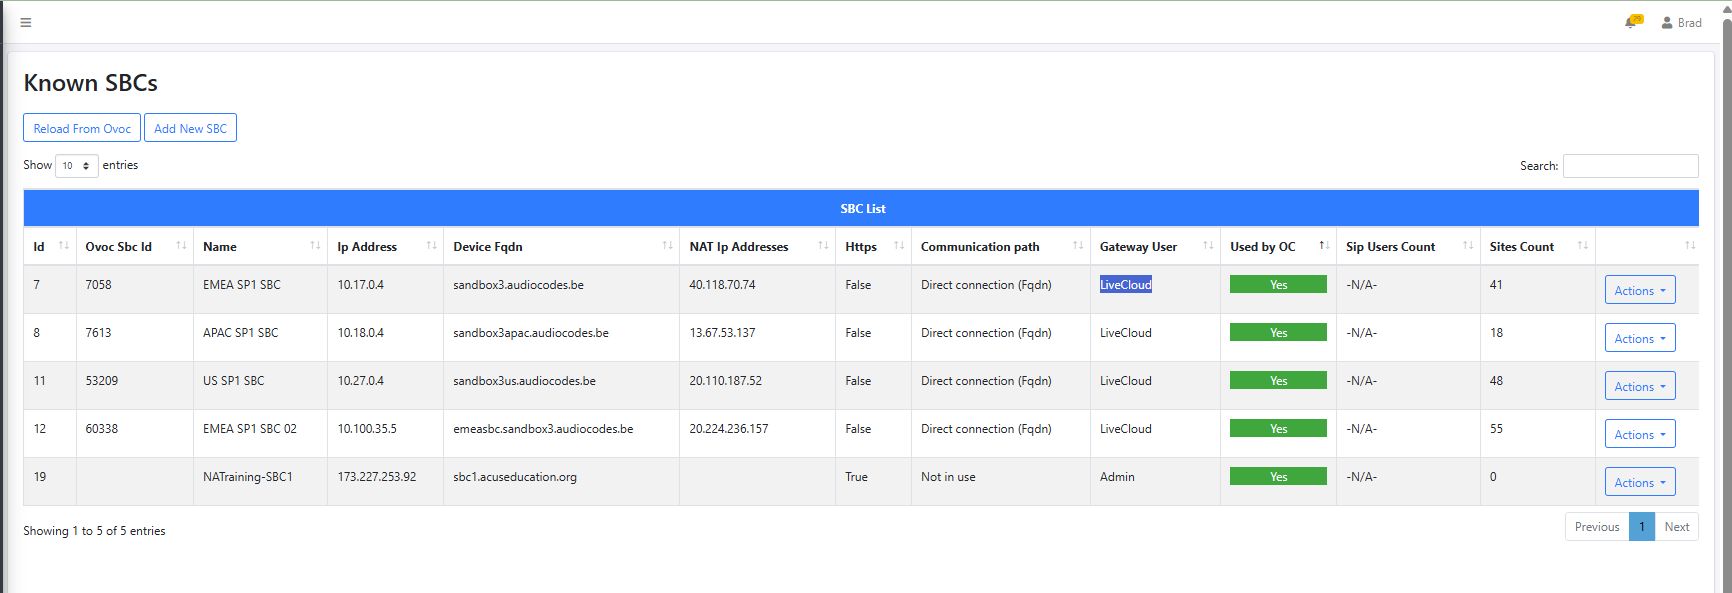The height and width of the screenshot is (593, 1732).
Task: Sort table by Id column arrows
Action: 64,246
